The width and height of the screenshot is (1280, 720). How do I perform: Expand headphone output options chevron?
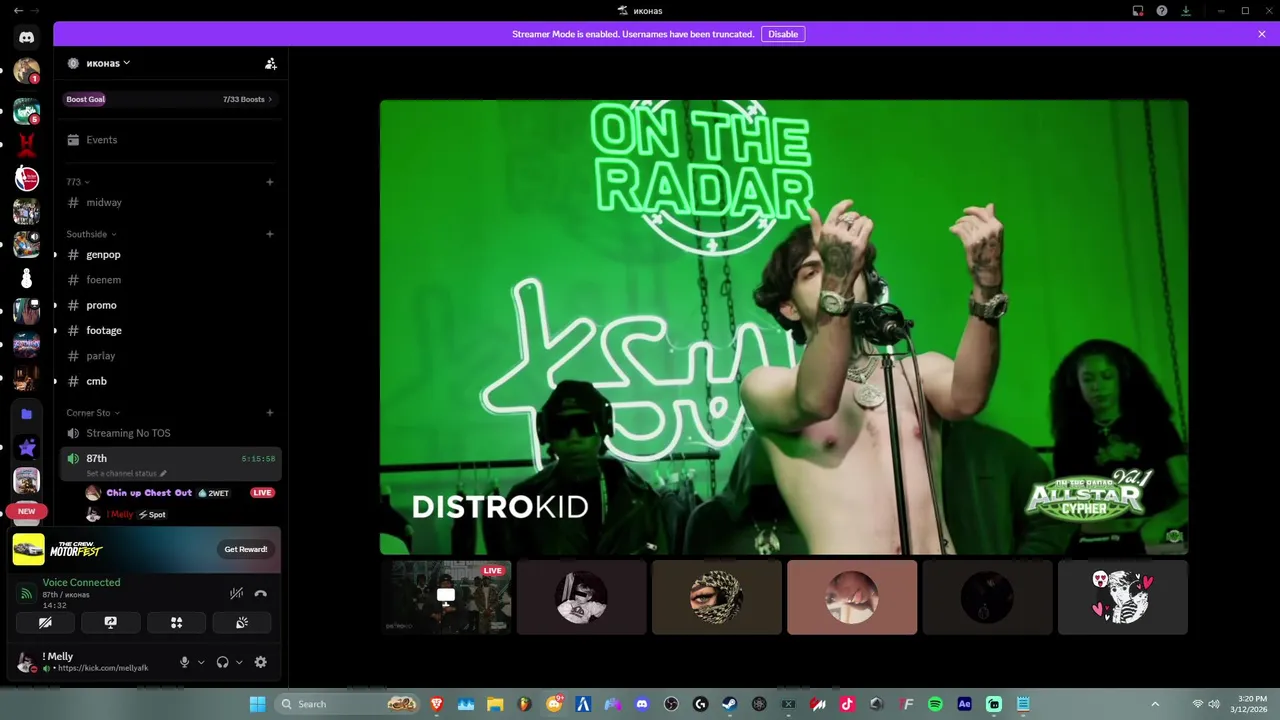[239, 662]
